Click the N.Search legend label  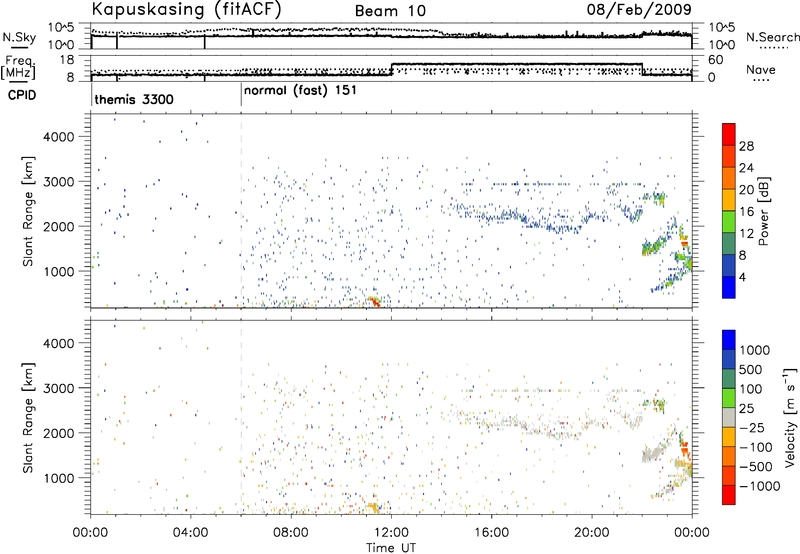pyautogui.click(x=773, y=37)
